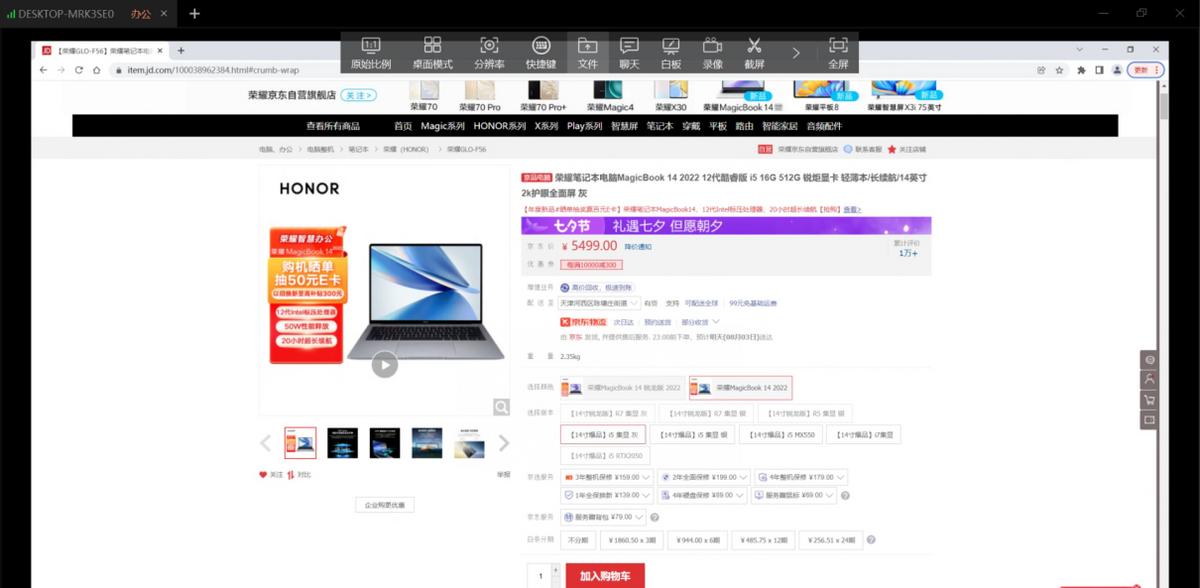Expand 服务套餐包 ¥79.00 dropdown
Viewport: 1200px width, 588px height.
pyautogui.click(x=603, y=517)
